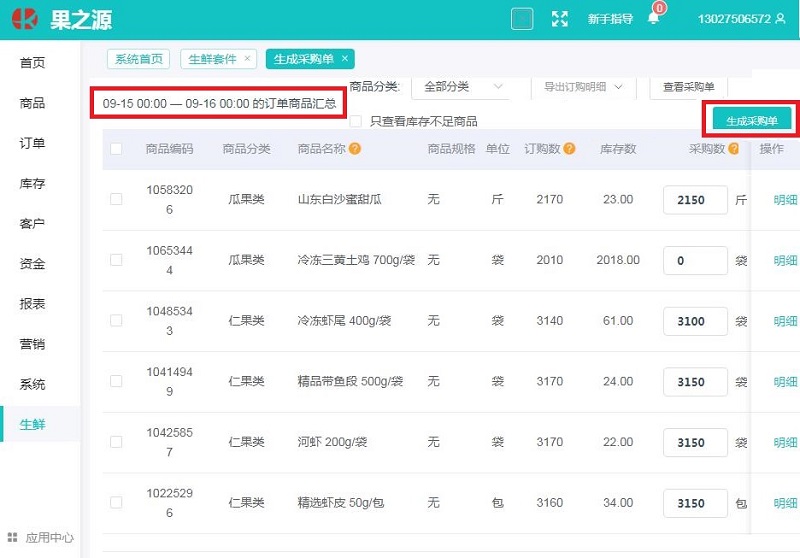Check the row for 山东白沙蜜甜瓜

(x=116, y=199)
